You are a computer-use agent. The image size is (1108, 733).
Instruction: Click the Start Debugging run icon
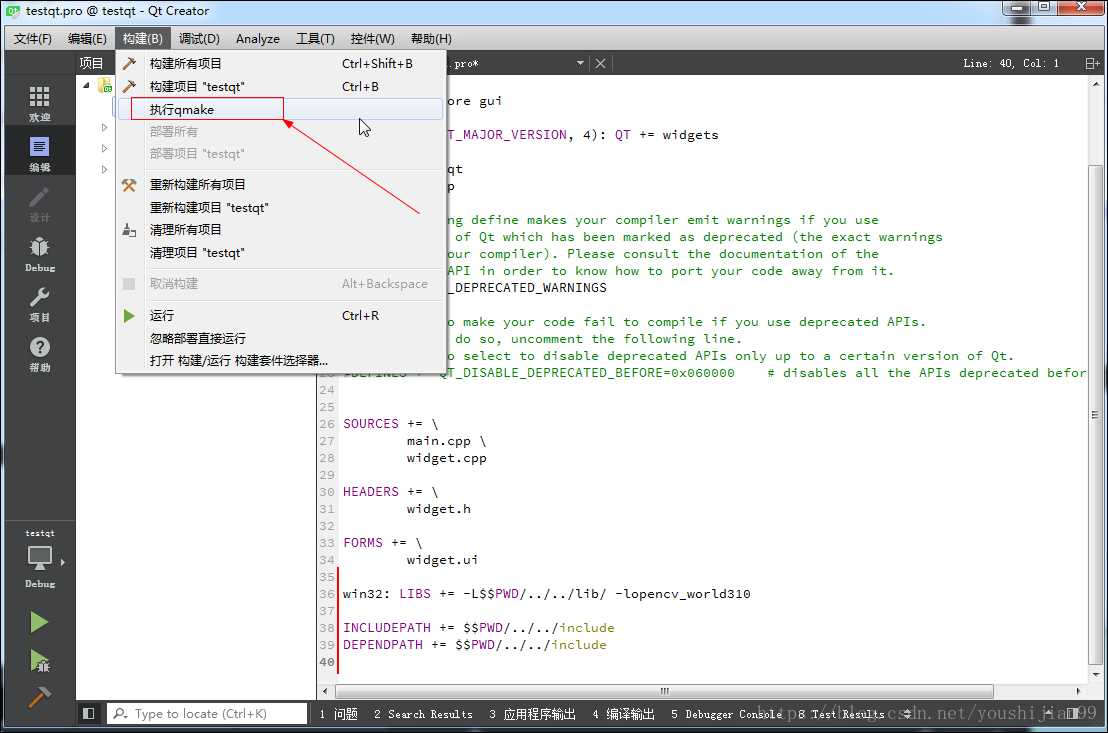tap(40, 661)
